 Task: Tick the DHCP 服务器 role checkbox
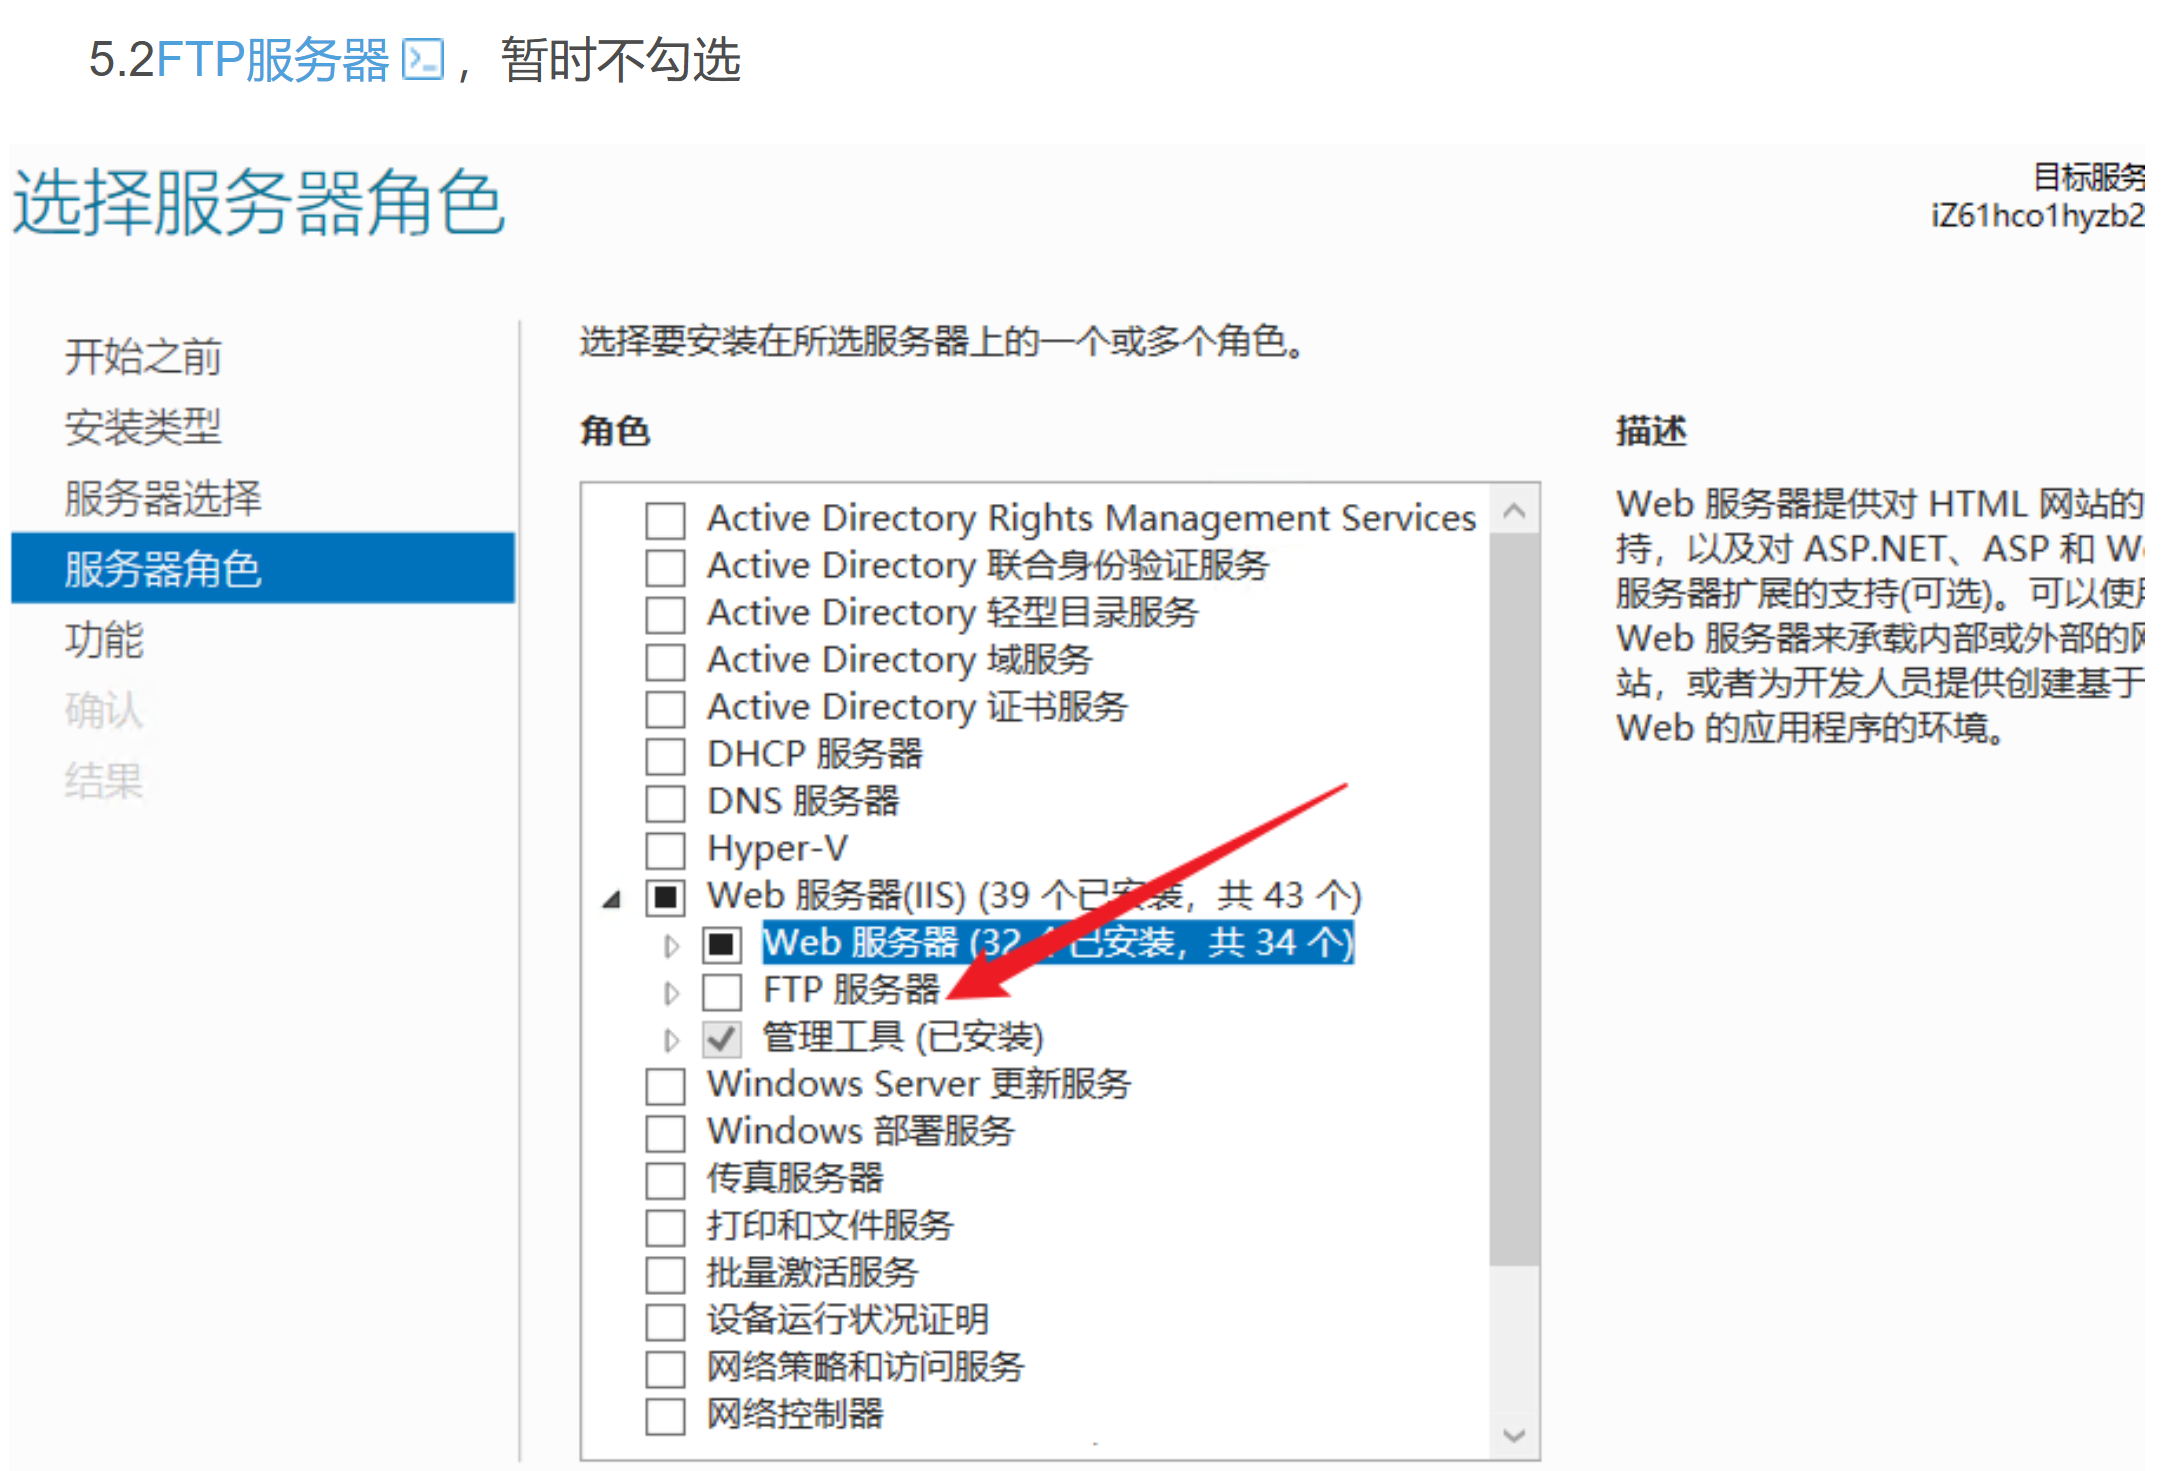point(665,755)
